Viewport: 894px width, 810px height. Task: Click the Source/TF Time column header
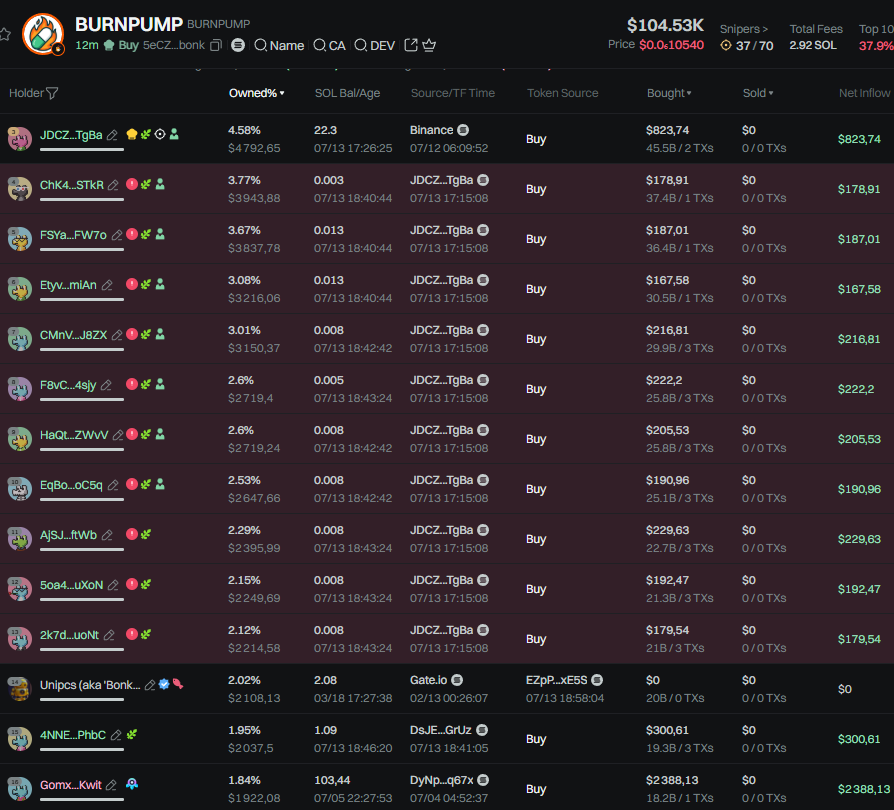tap(453, 93)
